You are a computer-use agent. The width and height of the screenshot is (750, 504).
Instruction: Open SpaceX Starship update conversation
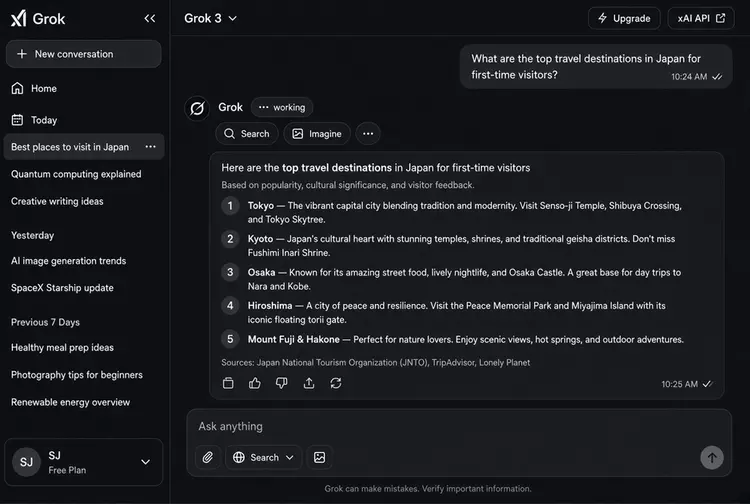click(x=62, y=288)
